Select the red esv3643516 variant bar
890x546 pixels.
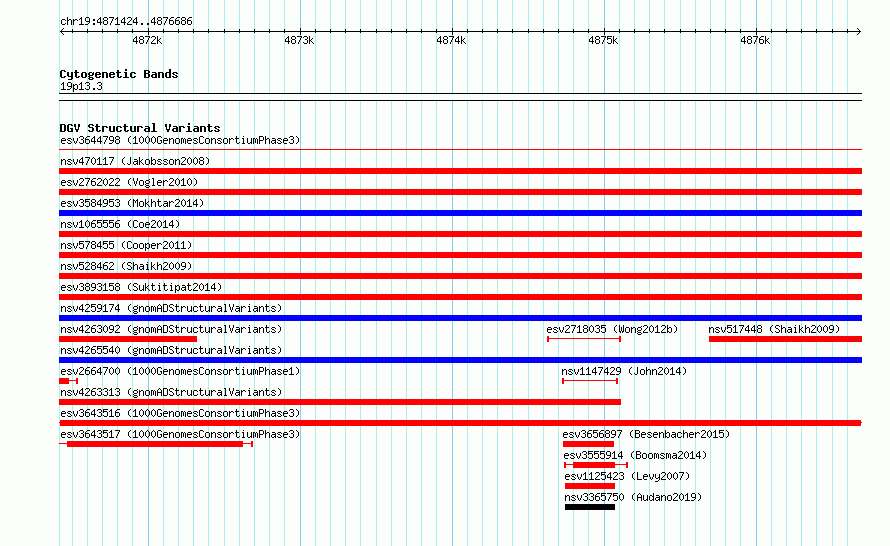point(460,423)
